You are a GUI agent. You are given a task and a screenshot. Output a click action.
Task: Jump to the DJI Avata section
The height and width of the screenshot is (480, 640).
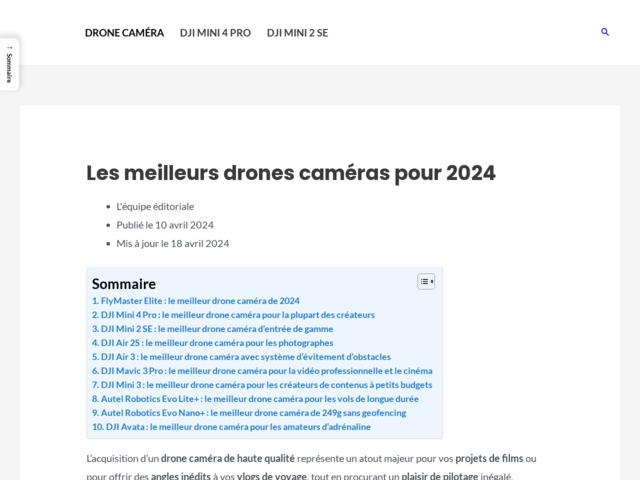tap(231, 427)
